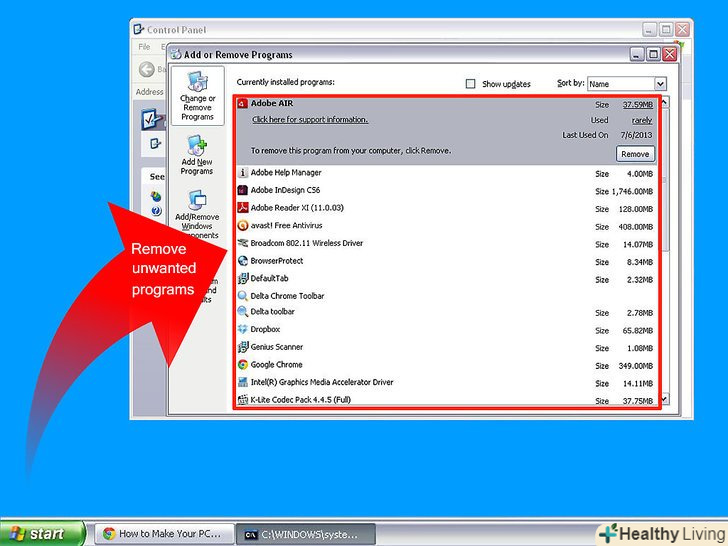The width and height of the screenshot is (728, 546).
Task: Click the Broadcom Wireless Driver icon
Action: coord(242,243)
